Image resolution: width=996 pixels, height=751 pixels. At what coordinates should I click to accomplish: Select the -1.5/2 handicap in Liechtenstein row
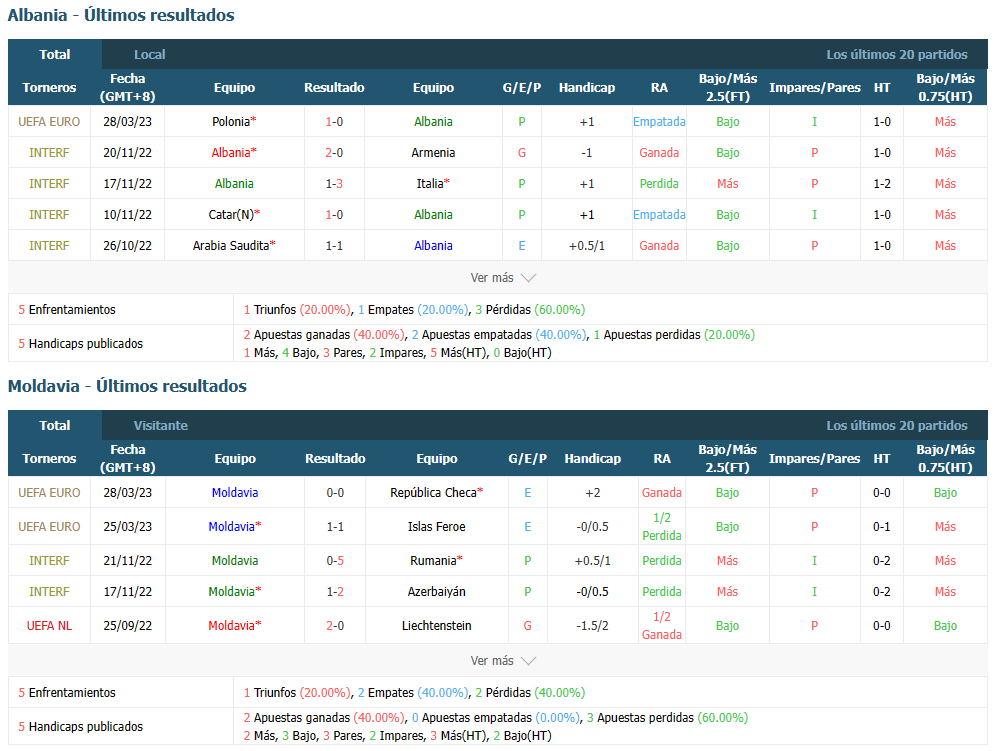pos(592,626)
